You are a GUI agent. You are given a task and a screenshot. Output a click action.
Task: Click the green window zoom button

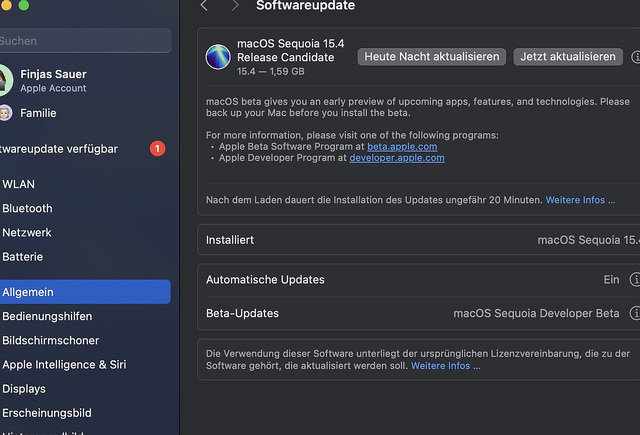click(24, 5)
